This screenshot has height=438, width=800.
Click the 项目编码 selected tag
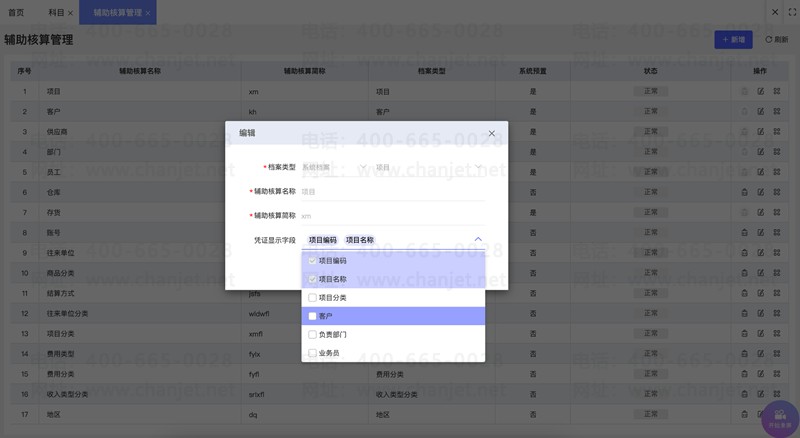tap(322, 240)
